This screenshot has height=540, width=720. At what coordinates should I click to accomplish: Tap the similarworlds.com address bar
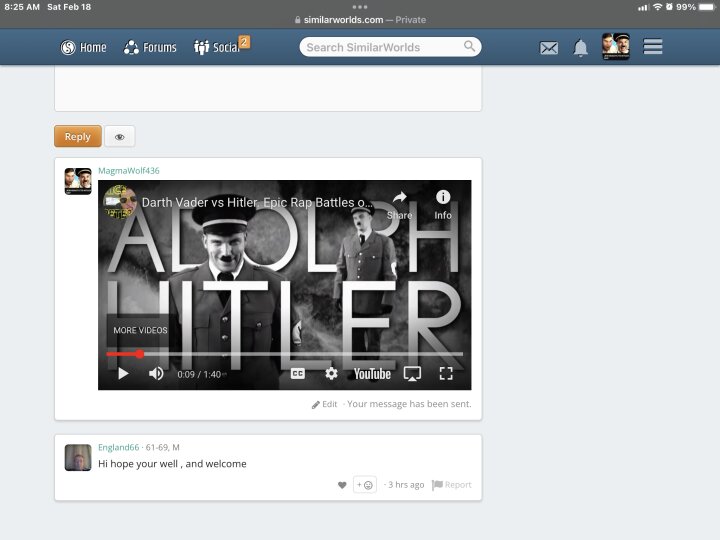point(360,20)
